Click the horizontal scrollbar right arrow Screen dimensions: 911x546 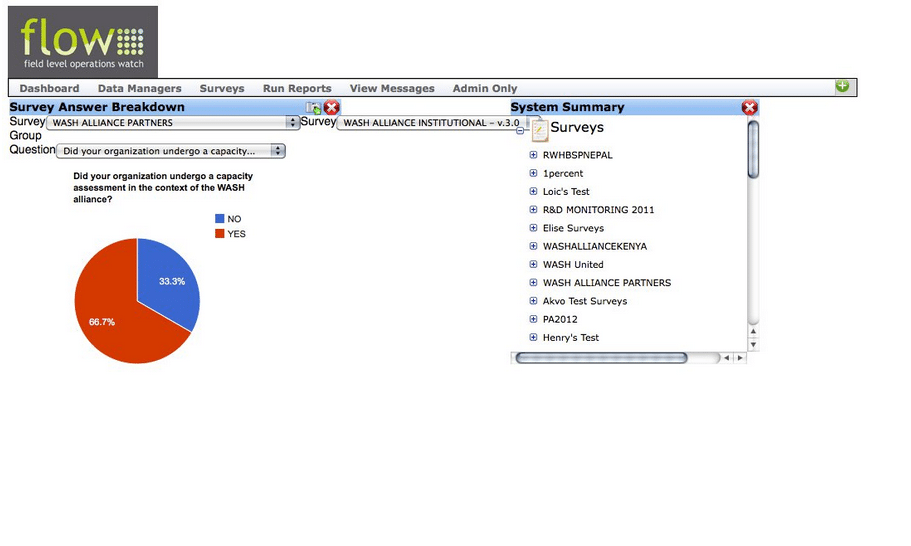(740, 358)
